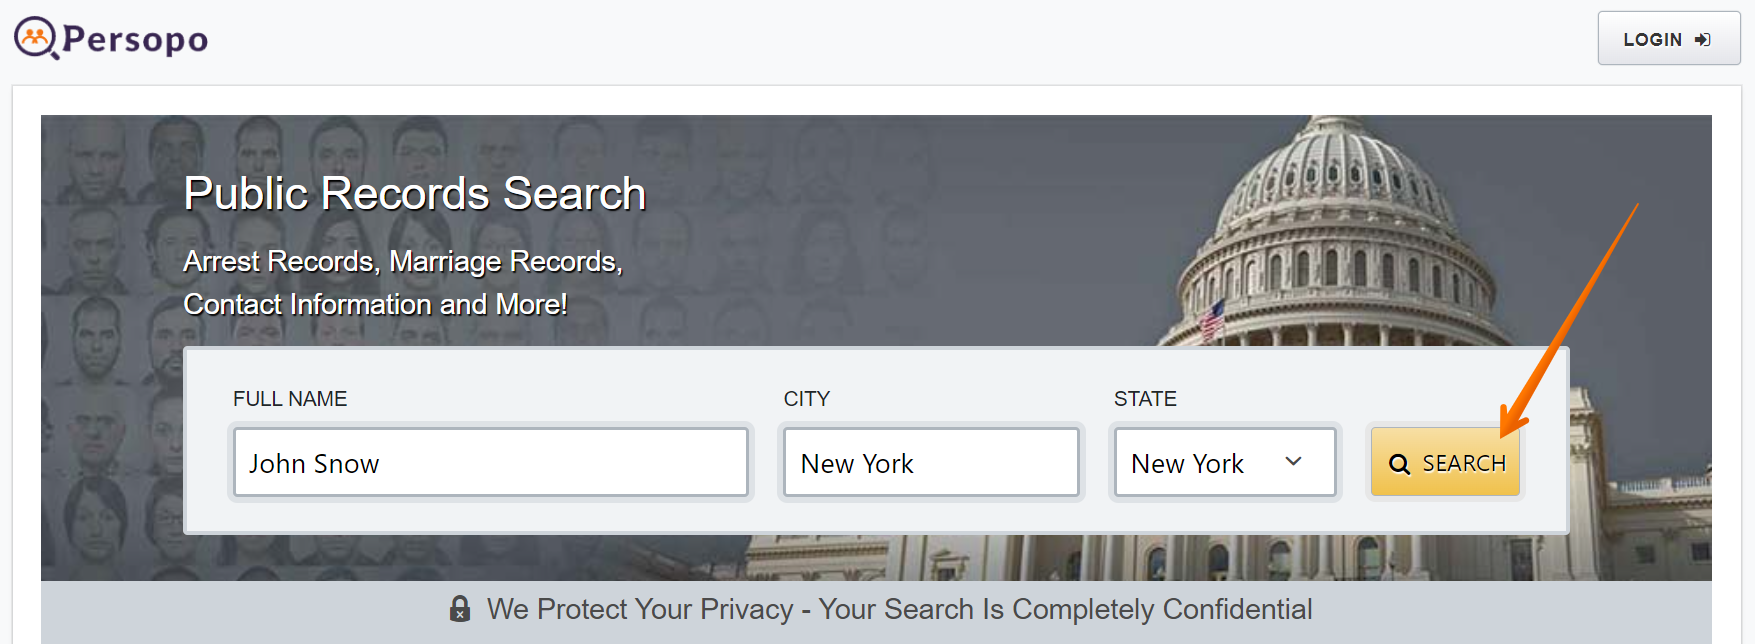Open the State dropdown showing New York

coord(1225,462)
